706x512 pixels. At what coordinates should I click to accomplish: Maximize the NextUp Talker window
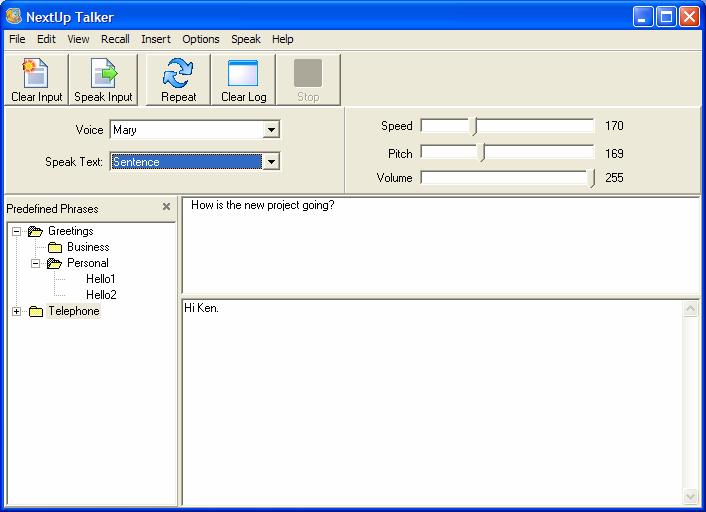point(666,17)
